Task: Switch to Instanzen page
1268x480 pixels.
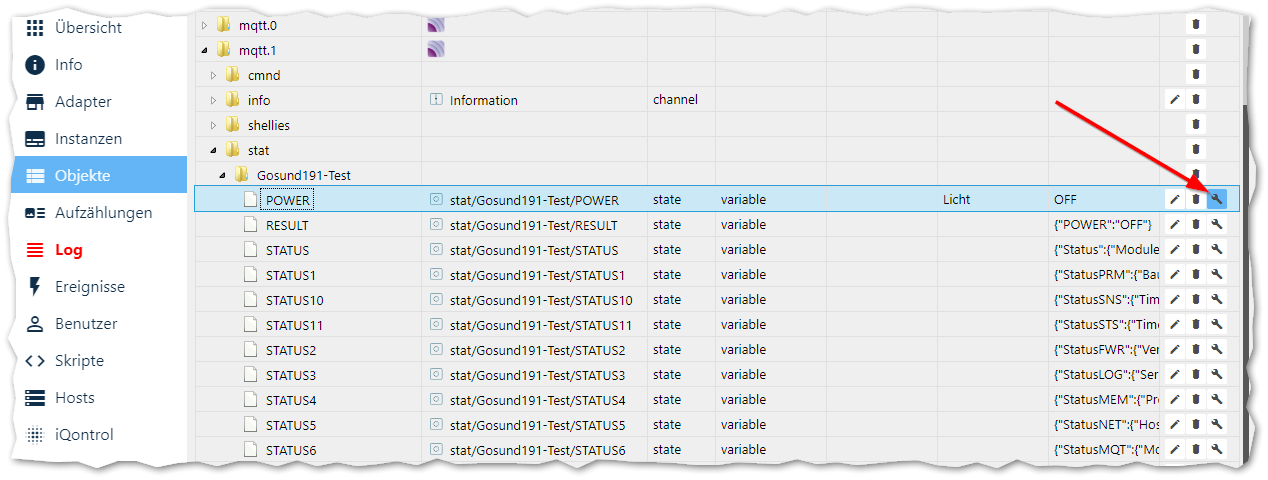Action: coord(88,139)
